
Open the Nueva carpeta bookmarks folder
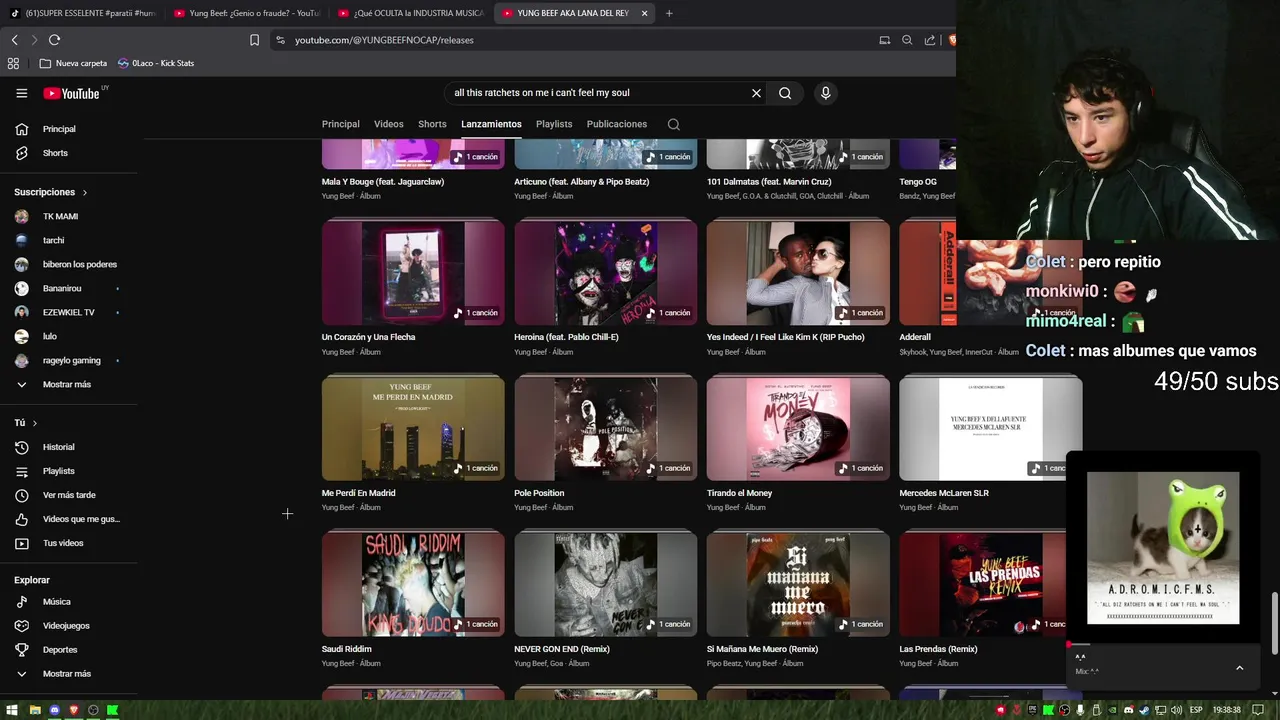click(73, 63)
